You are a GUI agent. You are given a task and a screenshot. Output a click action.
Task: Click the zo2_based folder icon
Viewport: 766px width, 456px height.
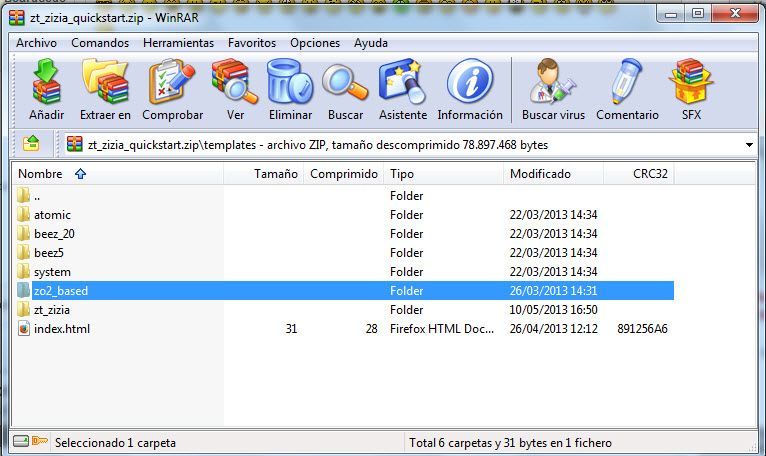[23, 290]
